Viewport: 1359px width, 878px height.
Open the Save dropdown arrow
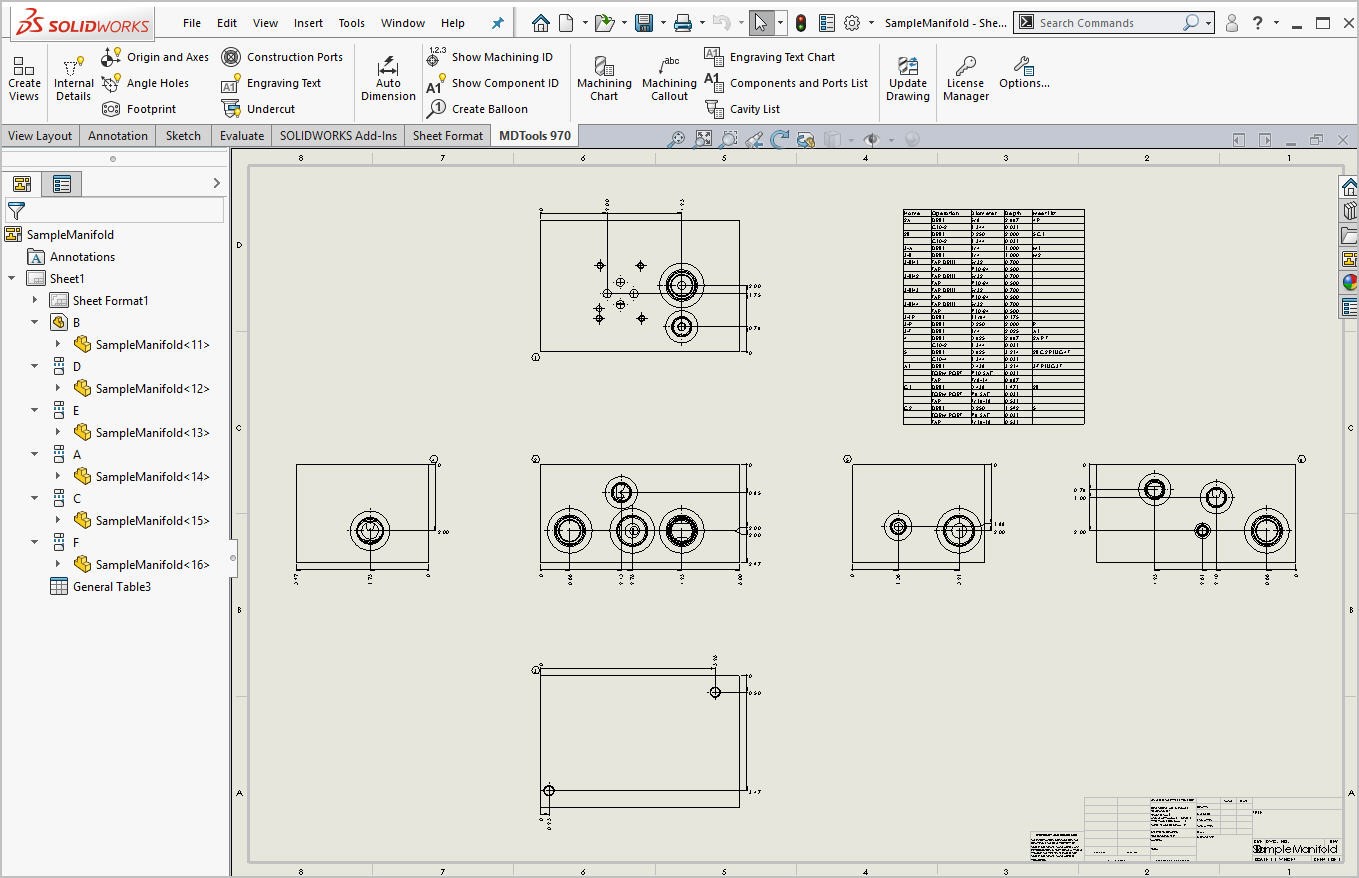(x=662, y=23)
